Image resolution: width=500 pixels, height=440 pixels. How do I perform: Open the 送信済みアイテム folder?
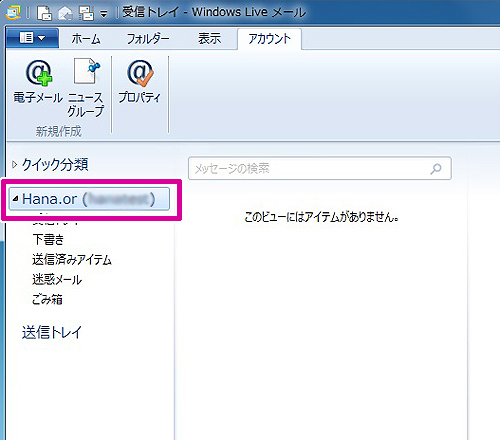click(x=72, y=260)
